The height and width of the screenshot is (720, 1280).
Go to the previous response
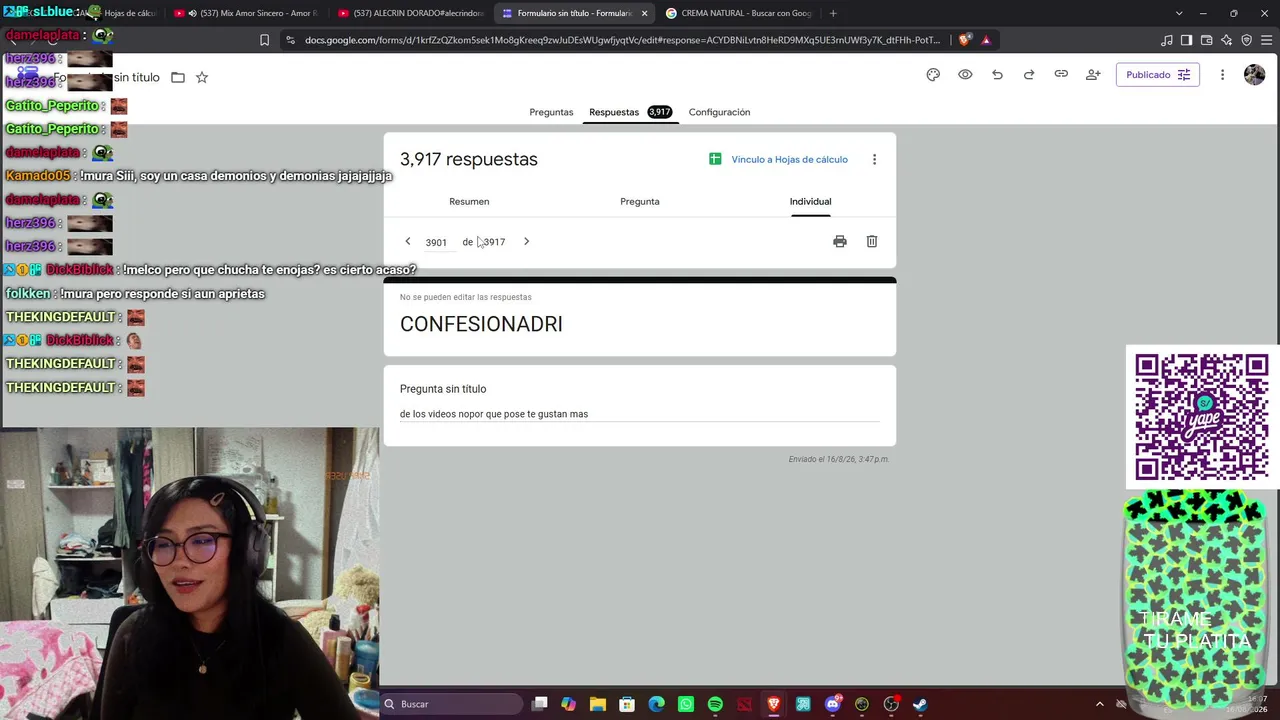tap(408, 241)
